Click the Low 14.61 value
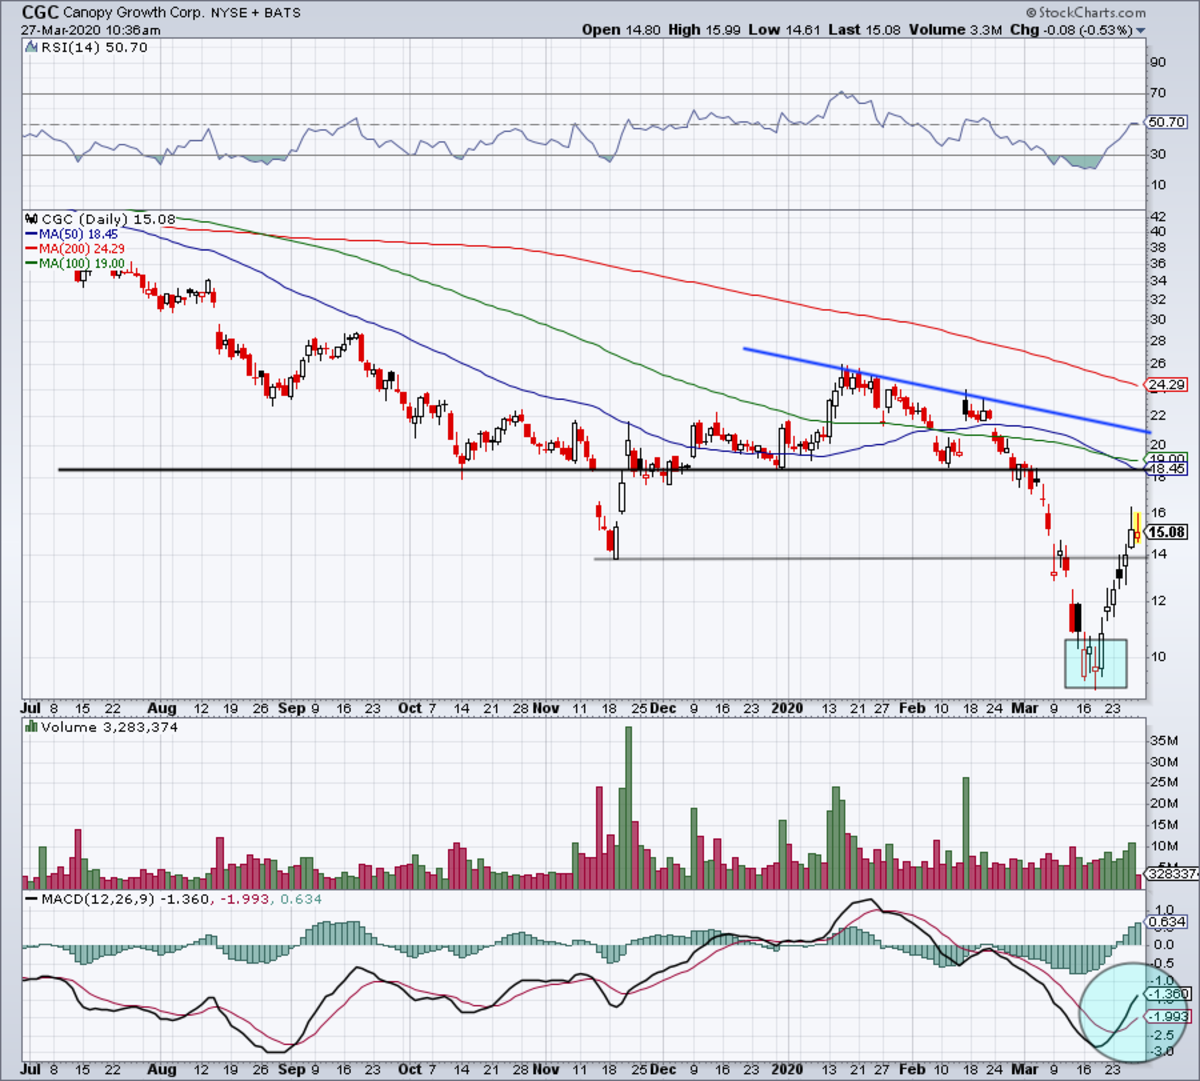Screen dimensions: 1200x1081 pyautogui.click(x=786, y=30)
